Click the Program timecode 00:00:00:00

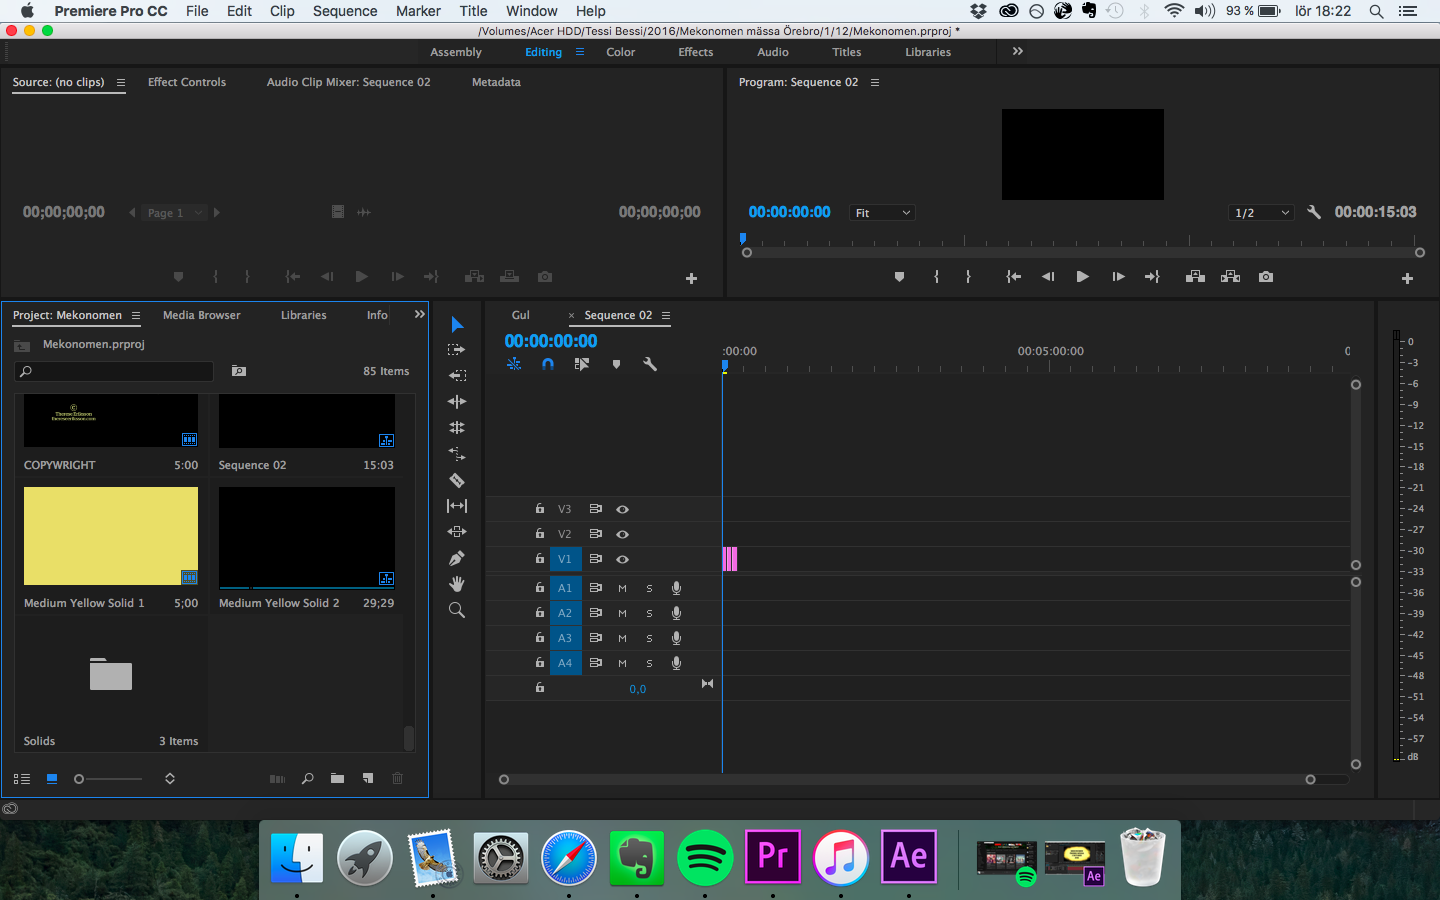789,212
